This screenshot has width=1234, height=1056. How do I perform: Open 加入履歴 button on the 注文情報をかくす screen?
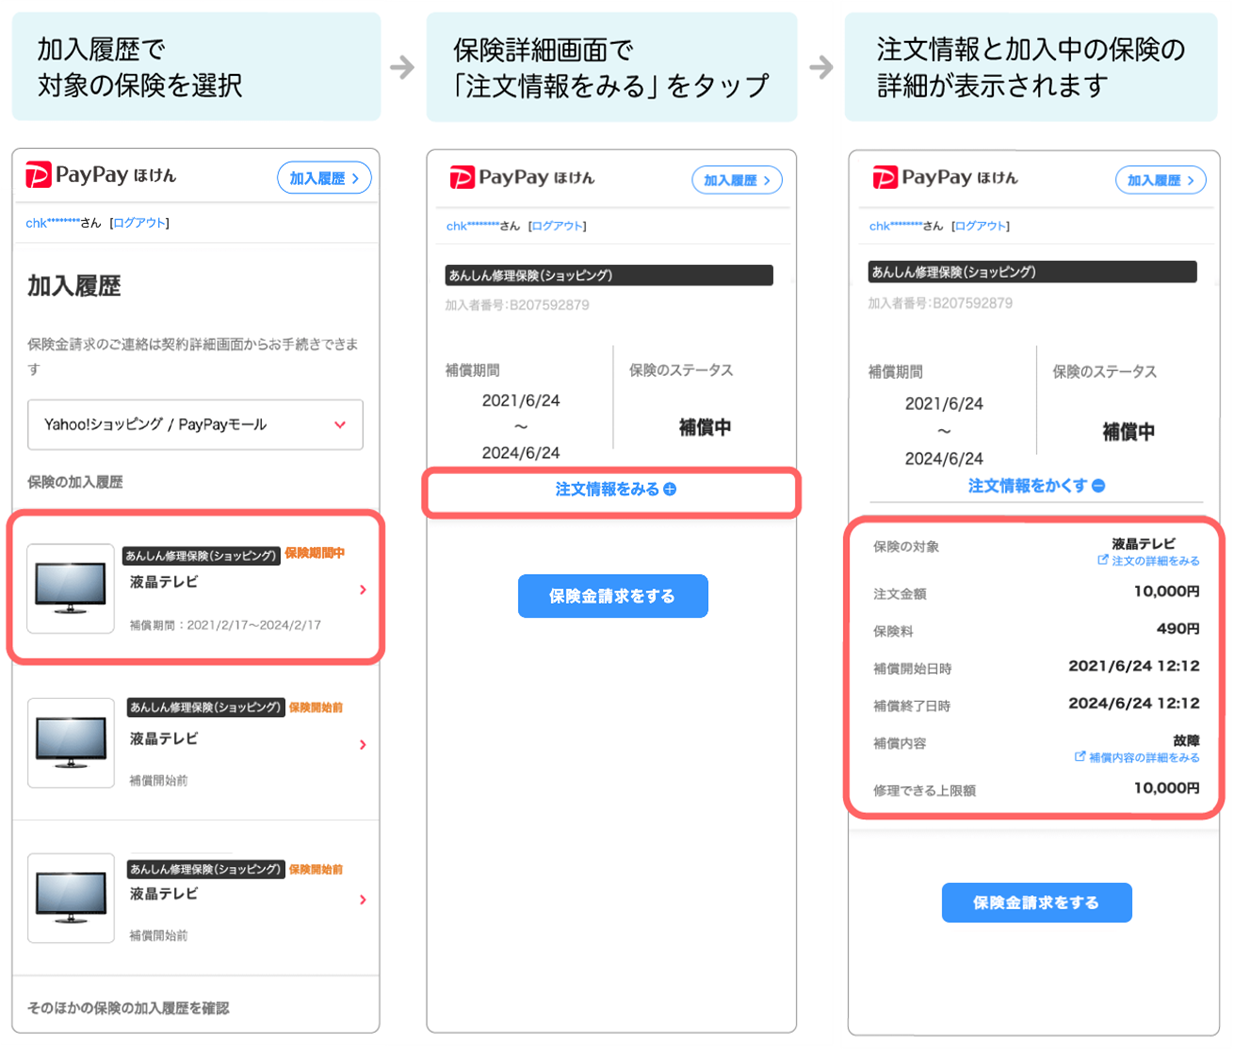[1160, 180]
